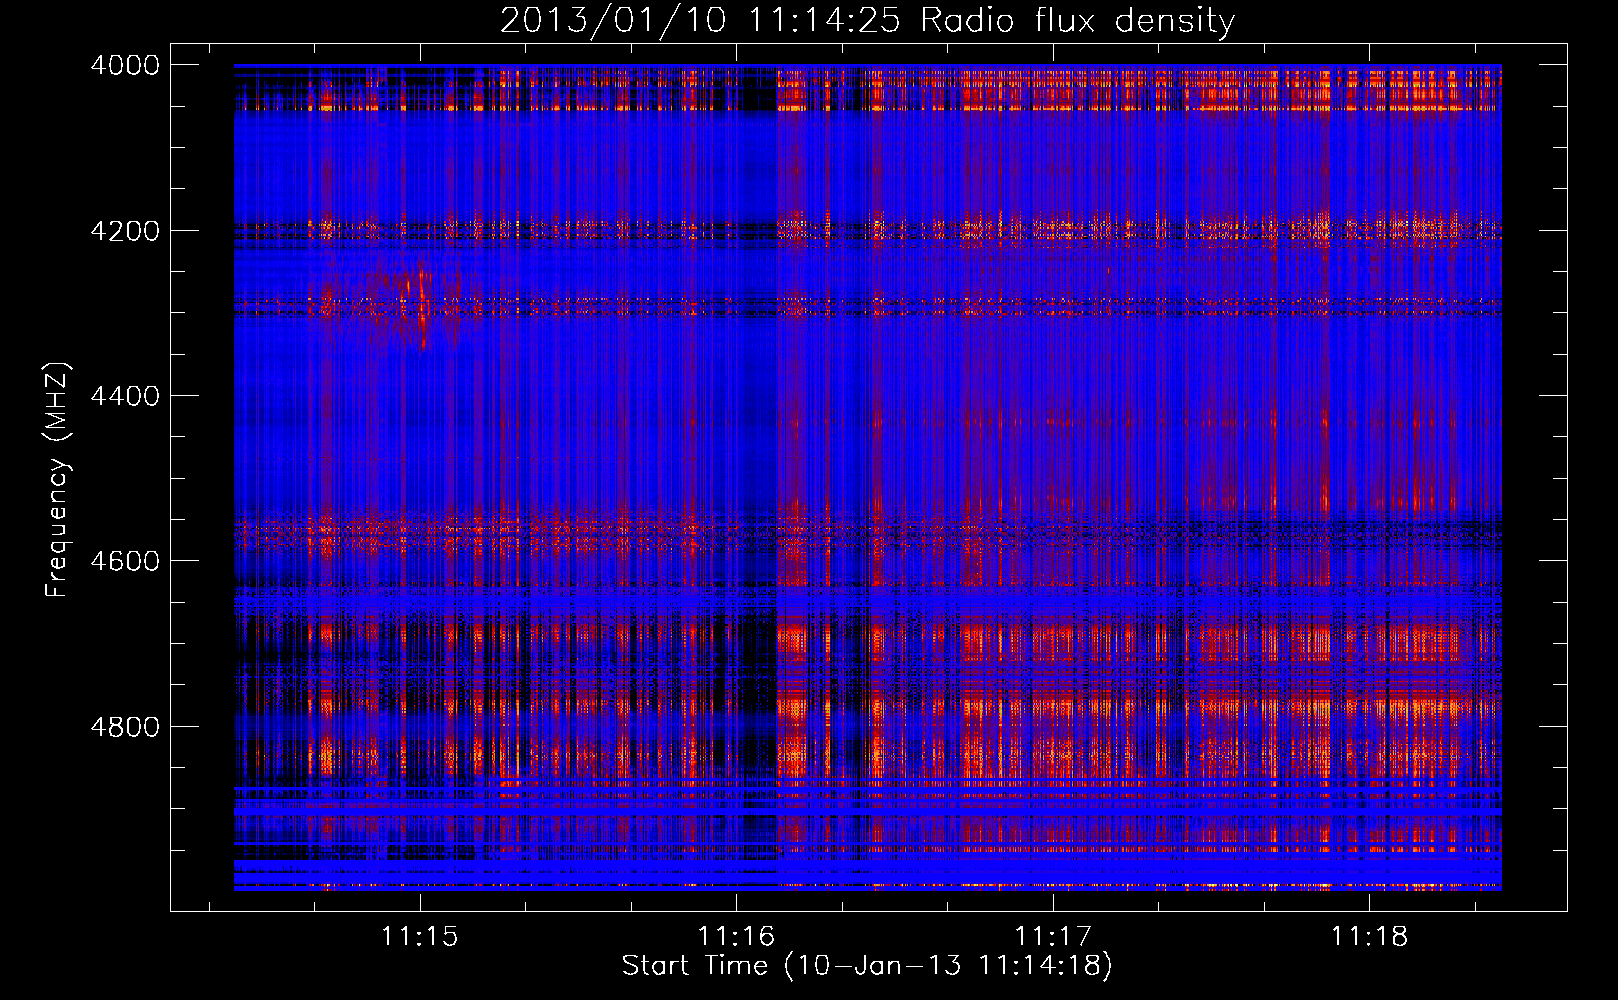Click the 4600 frequency axis label
Screen dimensions: 1618x1000
coord(125,561)
